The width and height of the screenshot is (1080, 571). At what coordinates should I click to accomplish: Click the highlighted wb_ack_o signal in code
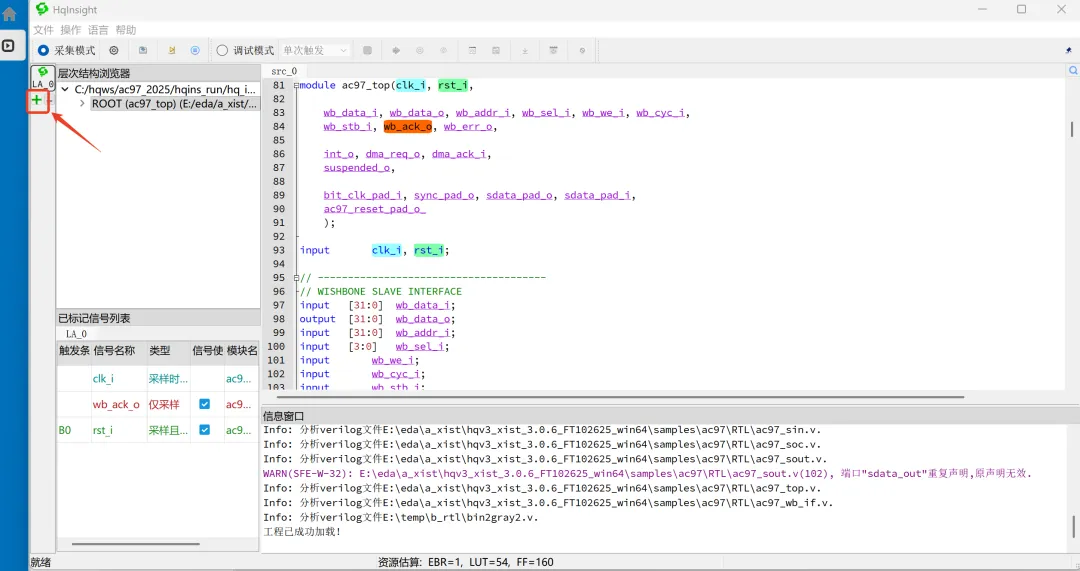click(x=408, y=127)
